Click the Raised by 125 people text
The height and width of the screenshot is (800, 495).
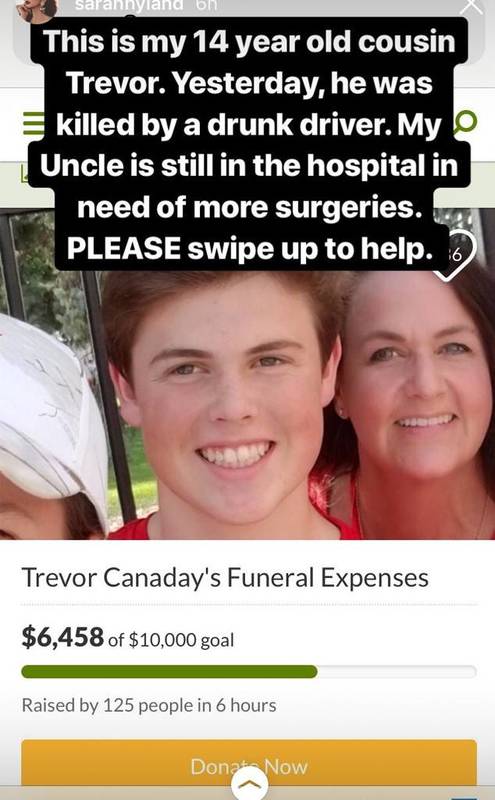[149, 705]
